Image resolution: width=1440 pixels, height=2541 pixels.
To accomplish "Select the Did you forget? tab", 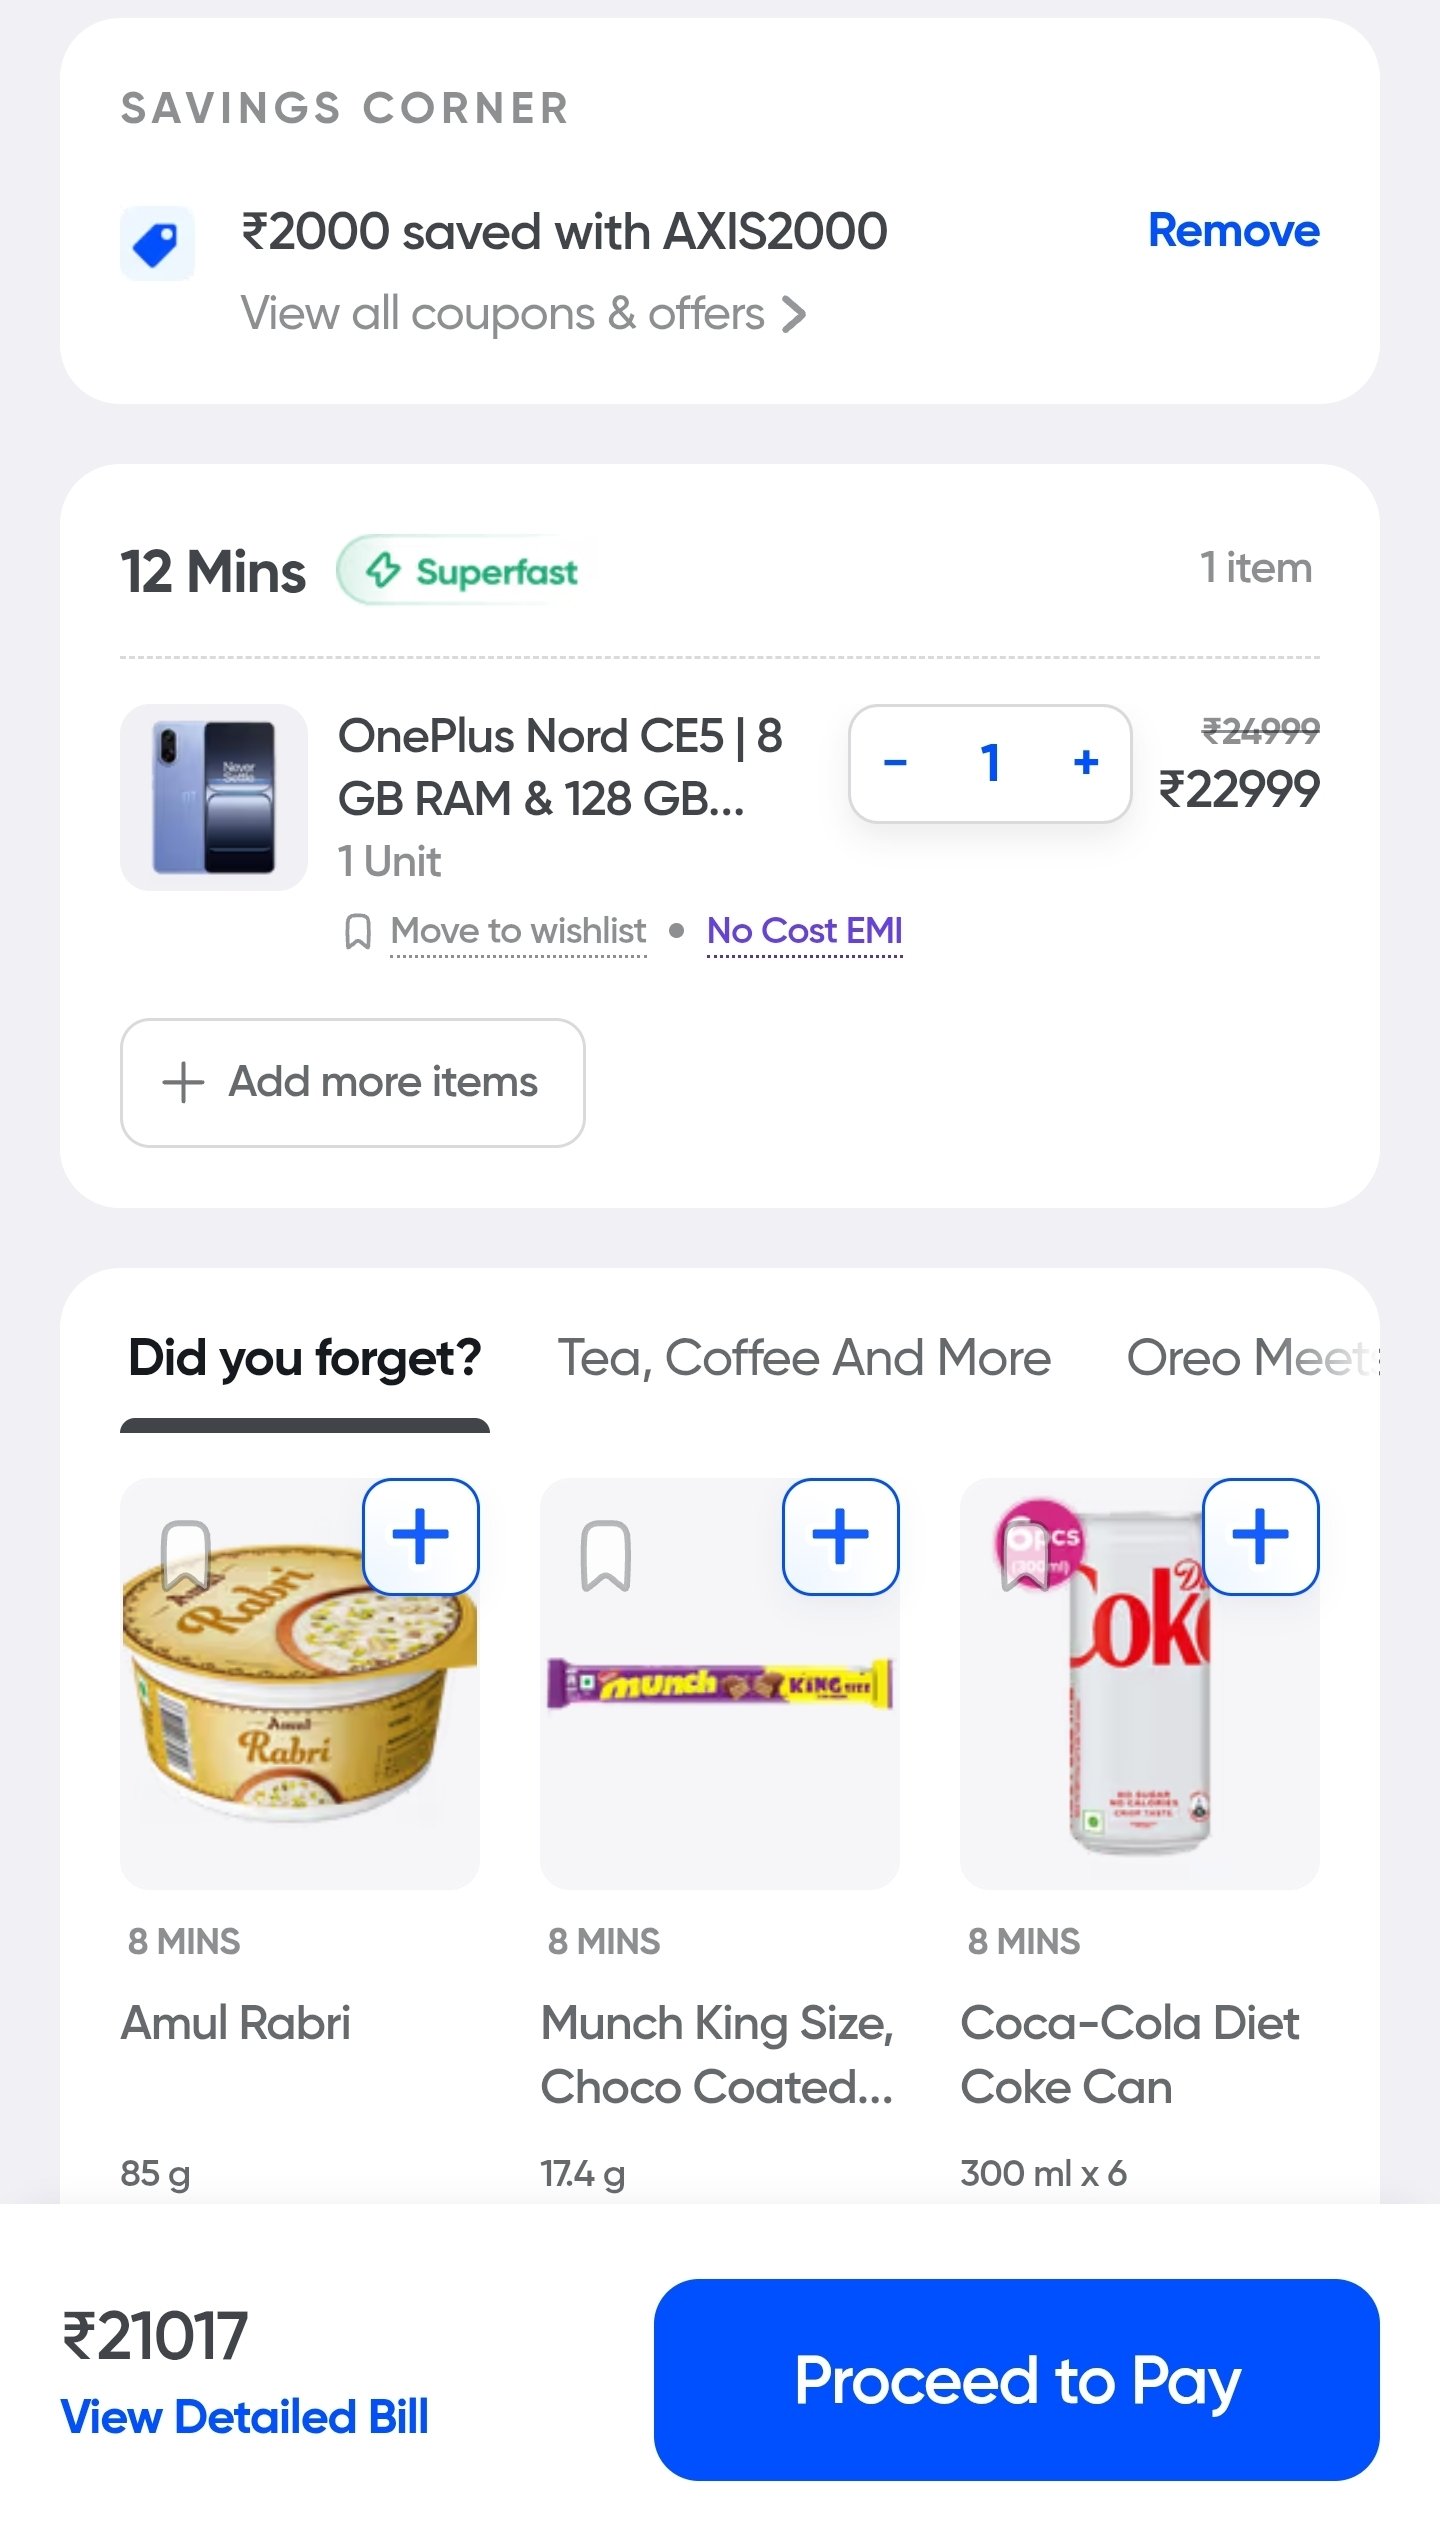I will (x=305, y=1358).
